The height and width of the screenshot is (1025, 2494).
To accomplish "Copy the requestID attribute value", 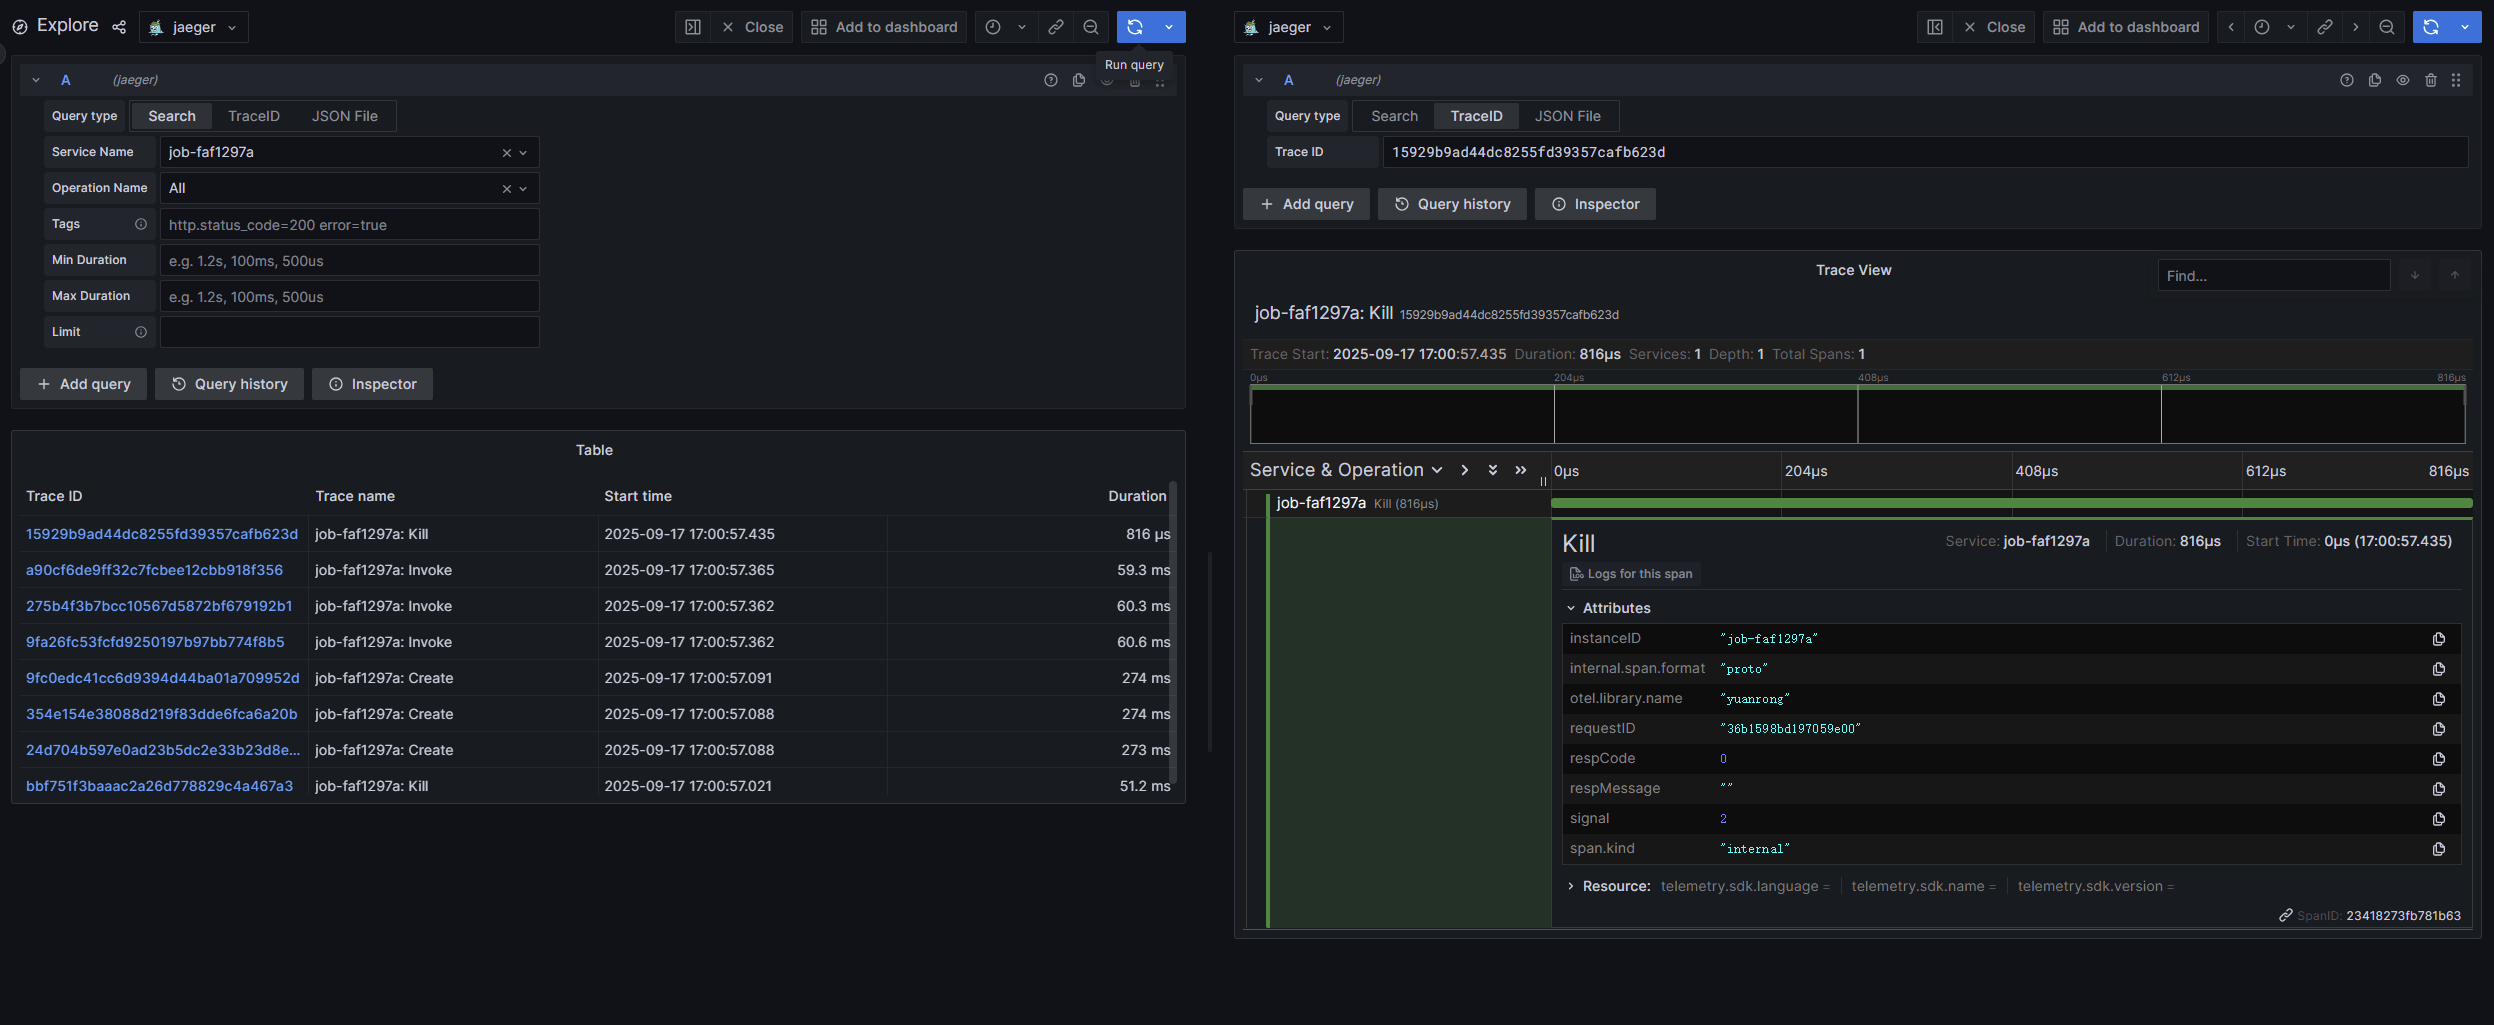I will [x=2438, y=729].
